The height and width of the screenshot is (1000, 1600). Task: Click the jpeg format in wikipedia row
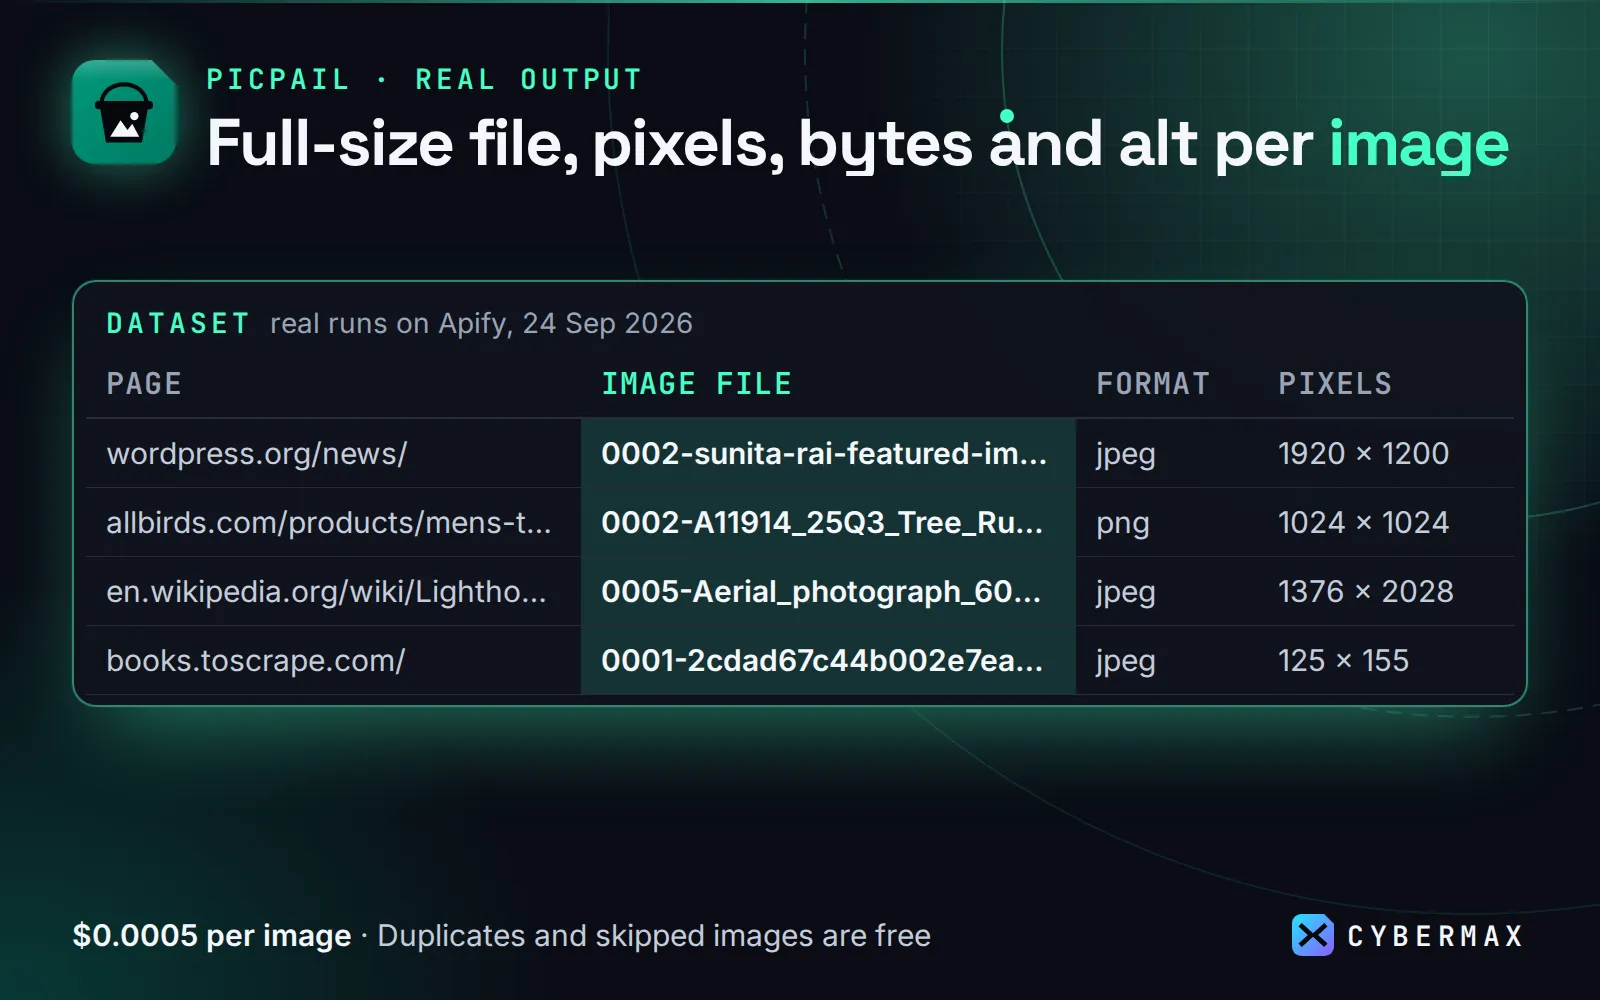click(x=1126, y=593)
